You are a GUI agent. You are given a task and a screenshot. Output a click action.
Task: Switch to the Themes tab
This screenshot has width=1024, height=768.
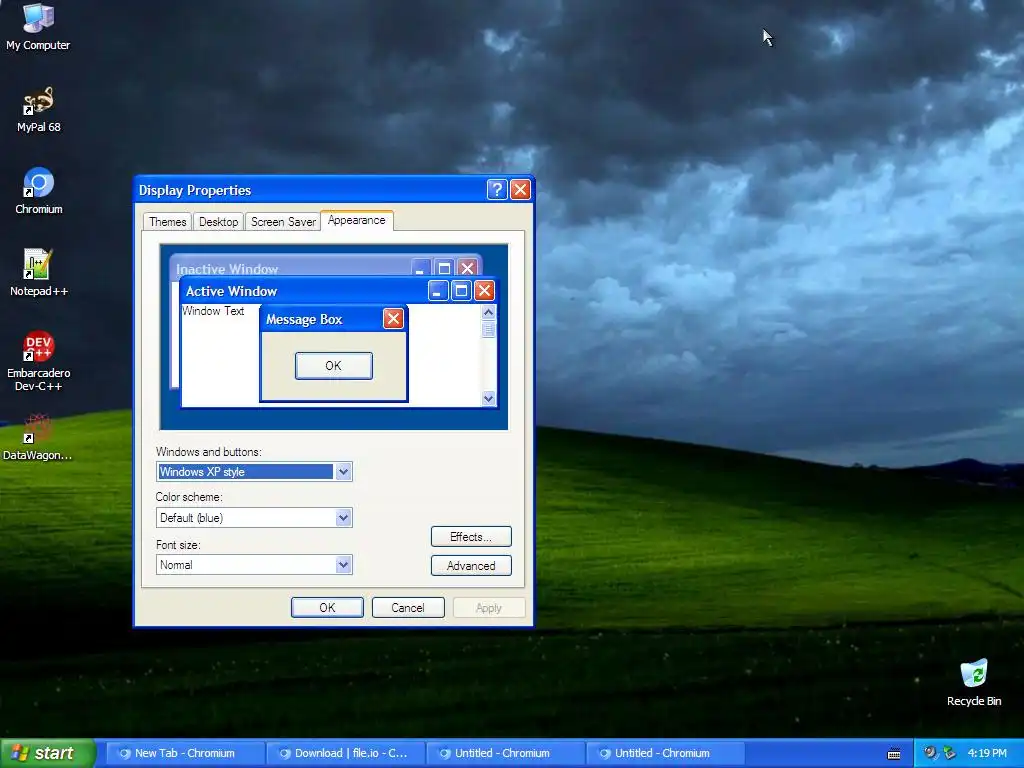[167, 222]
